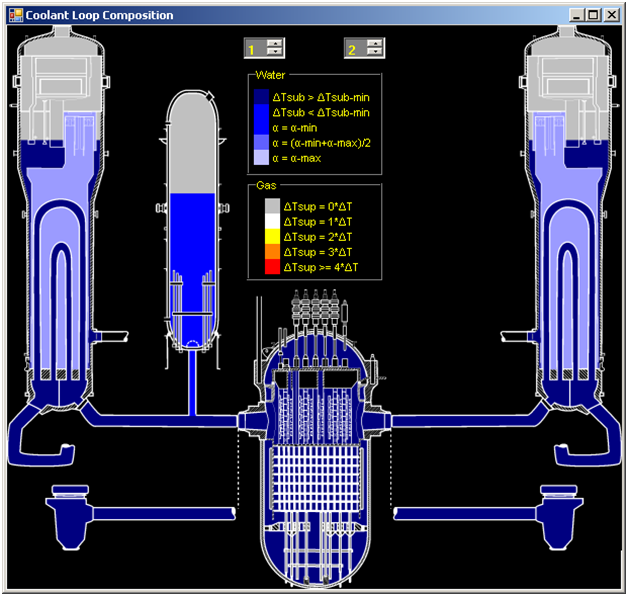Viewport: 628px width, 596px height.
Task: Click the ΔTsup = 0*ΔT gray swatch
Action: click(272, 206)
